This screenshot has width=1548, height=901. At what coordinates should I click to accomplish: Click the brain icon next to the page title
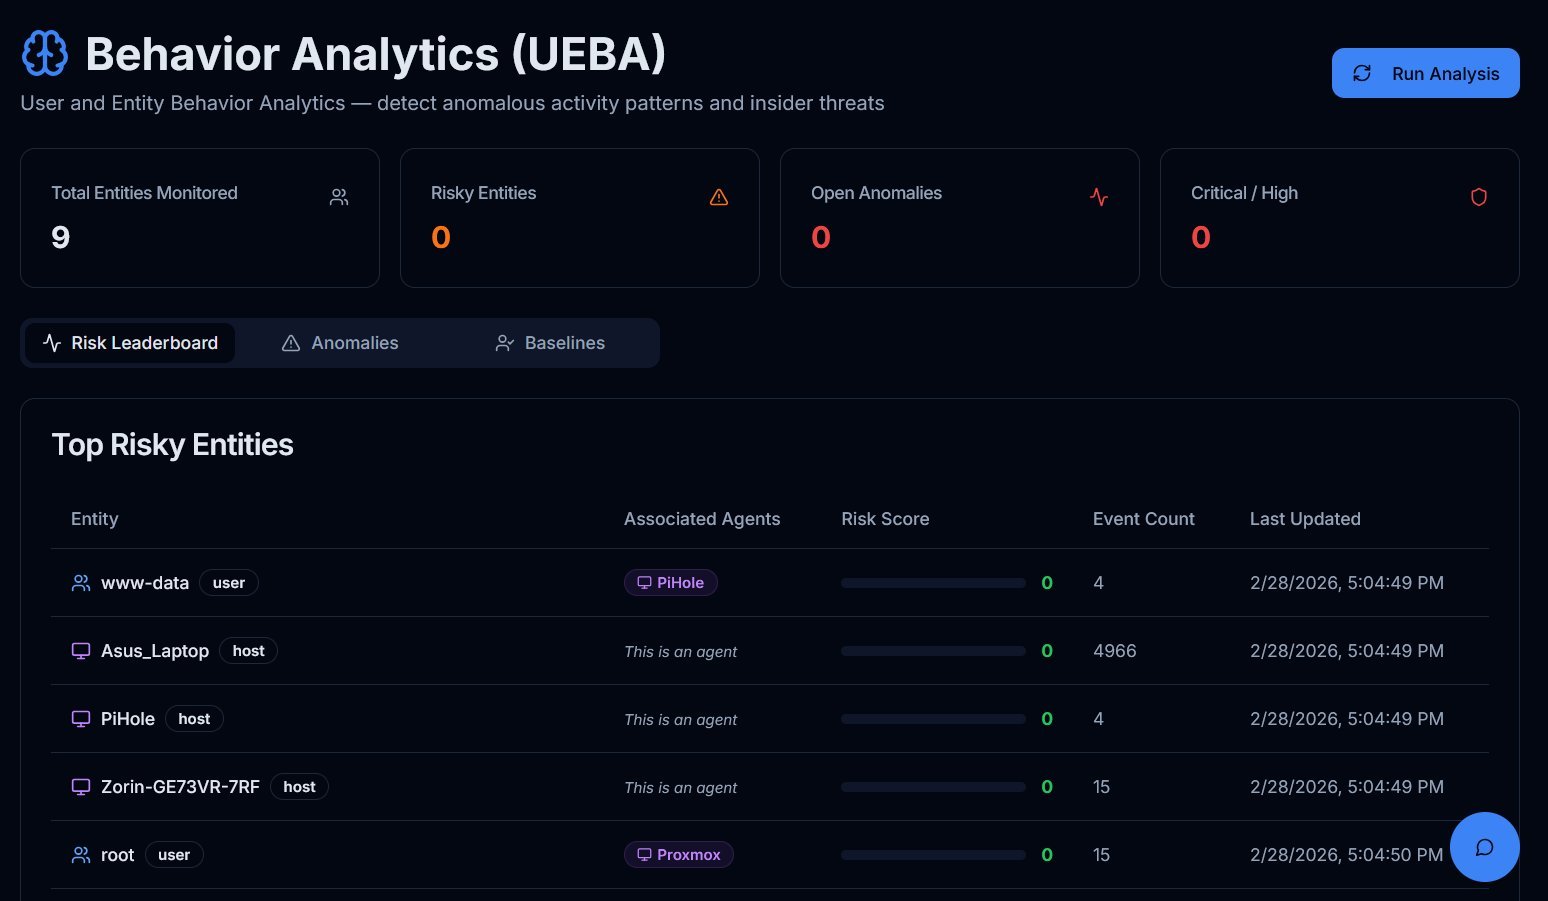(x=44, y=54)
